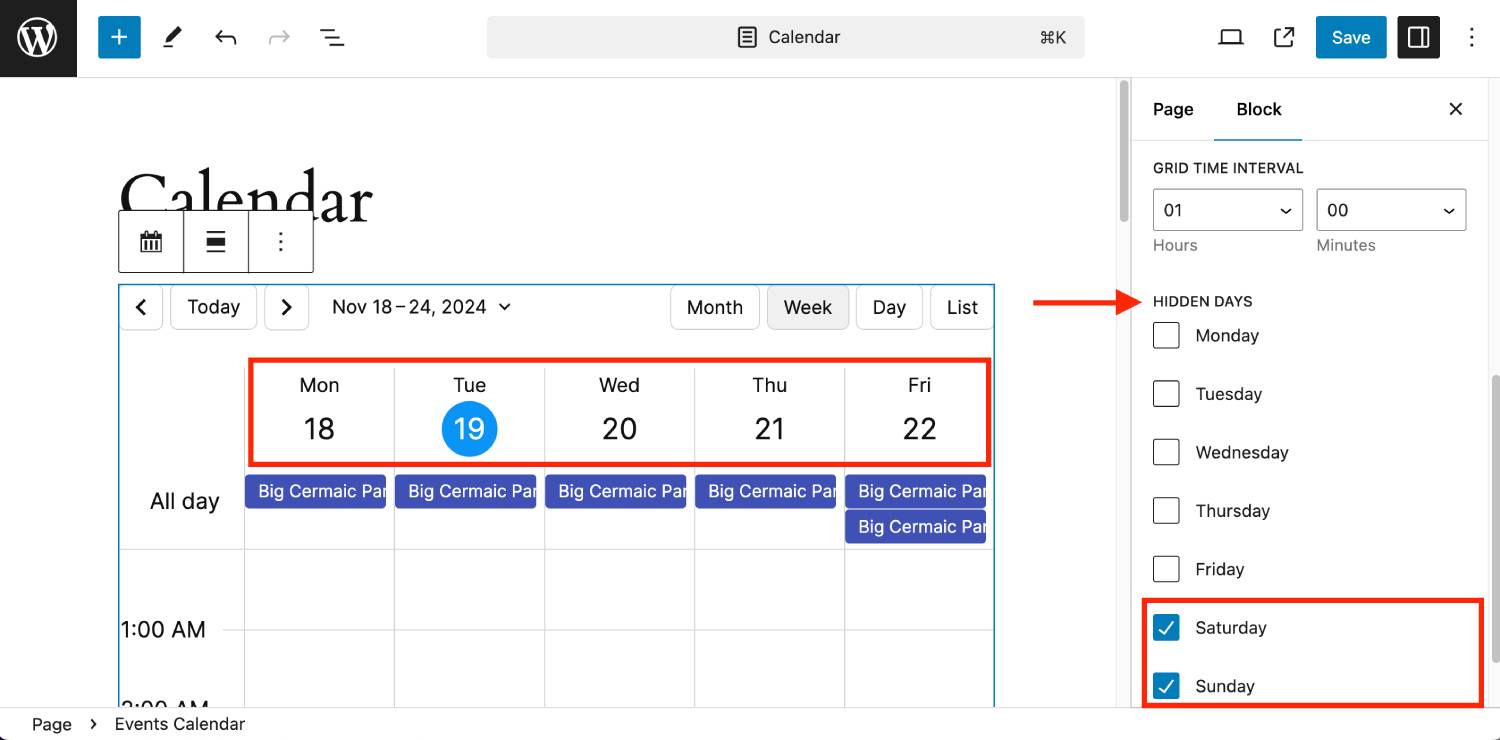Click the Fri 22 column header
1500x740 pixels.
919,410
